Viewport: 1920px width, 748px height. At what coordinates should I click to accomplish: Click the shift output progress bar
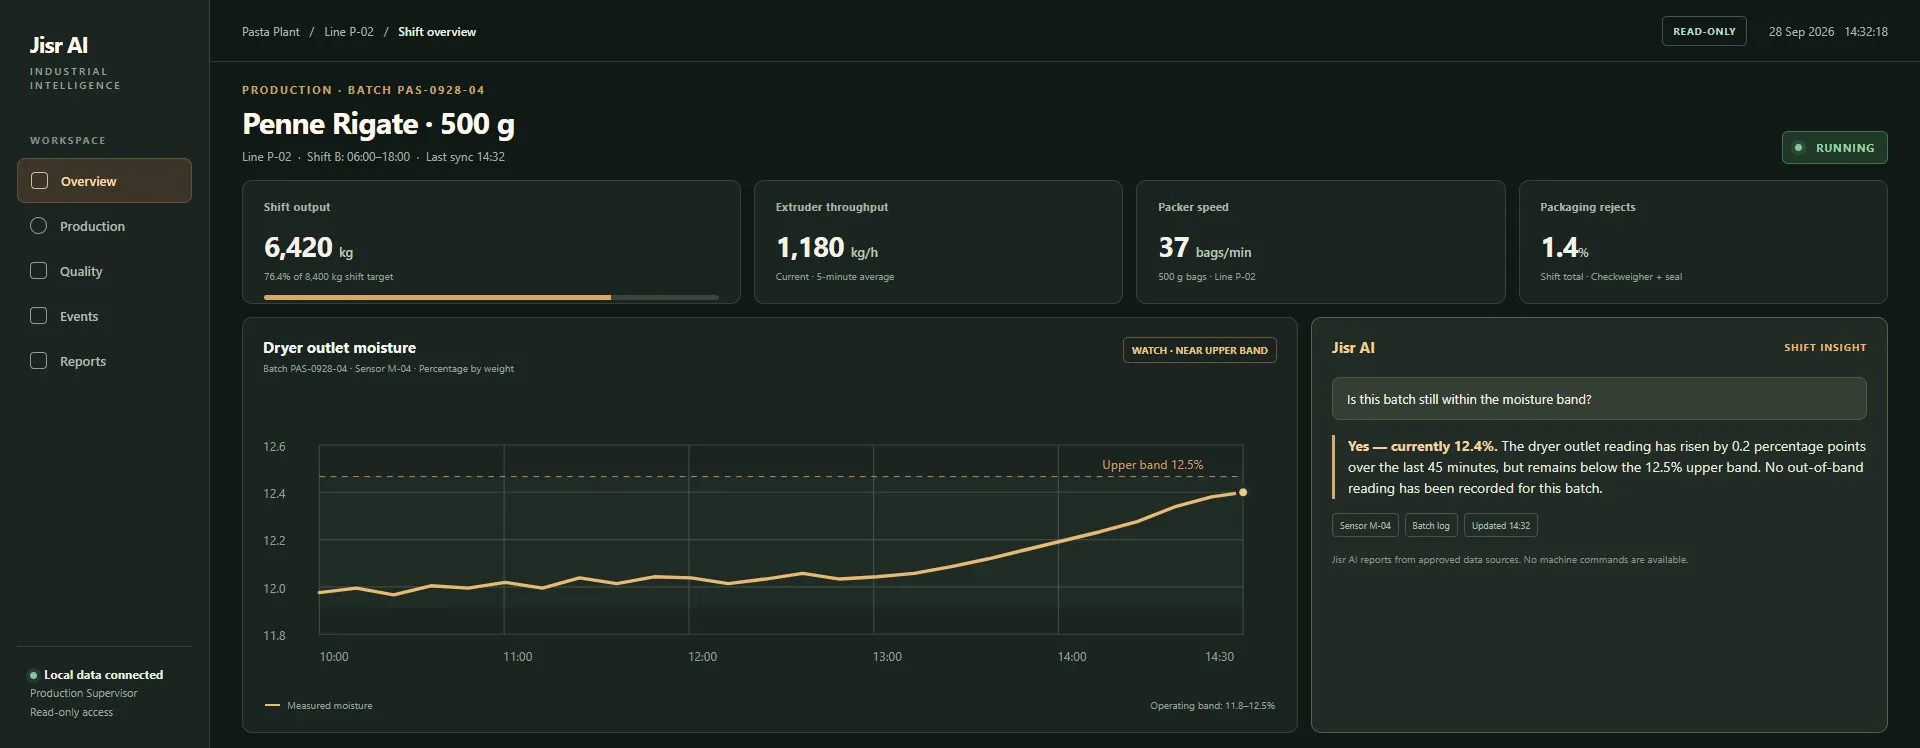[491, 297]
